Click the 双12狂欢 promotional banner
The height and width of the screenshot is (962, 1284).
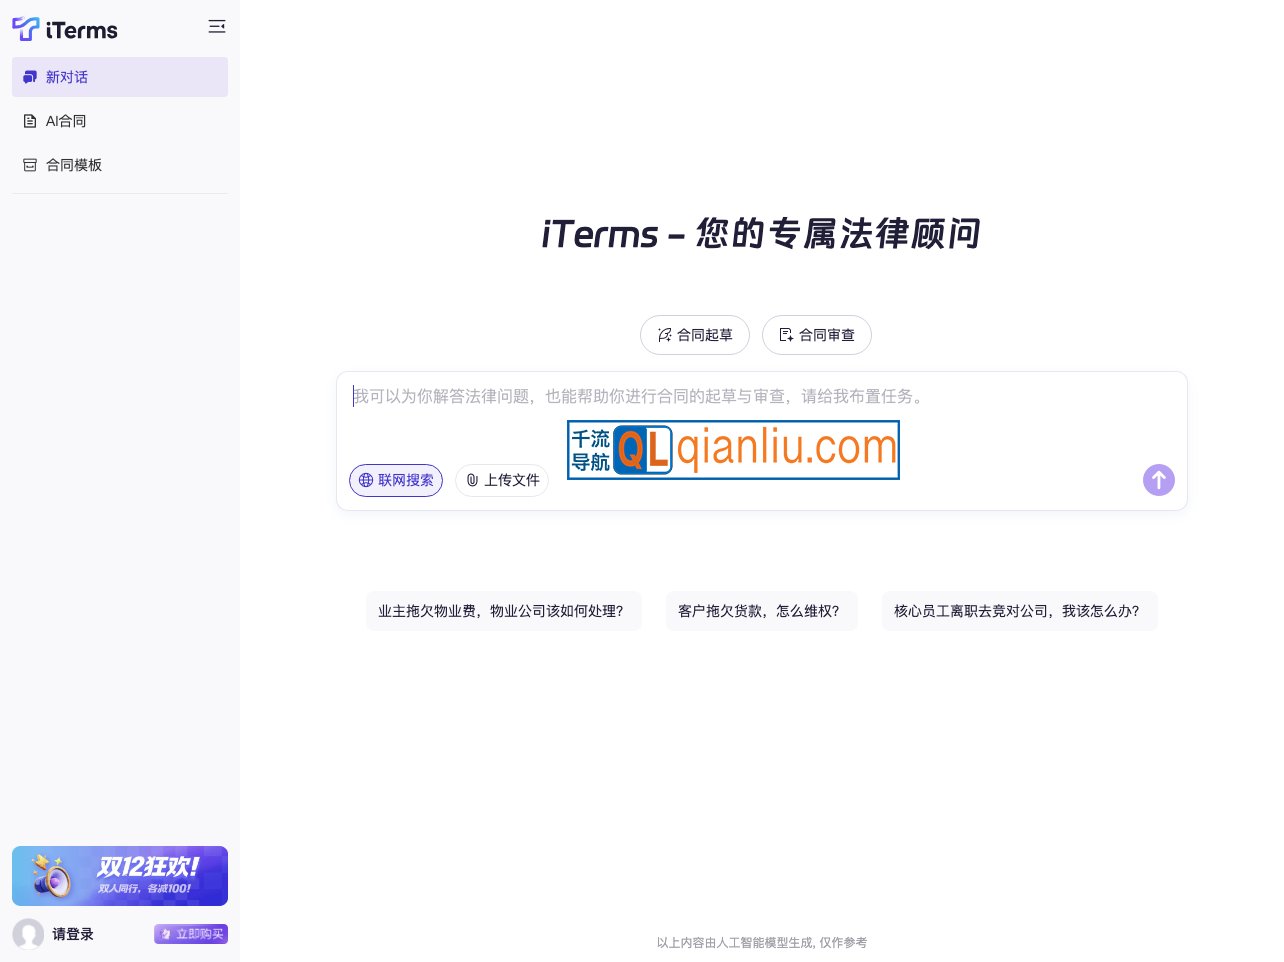(120, 876)
